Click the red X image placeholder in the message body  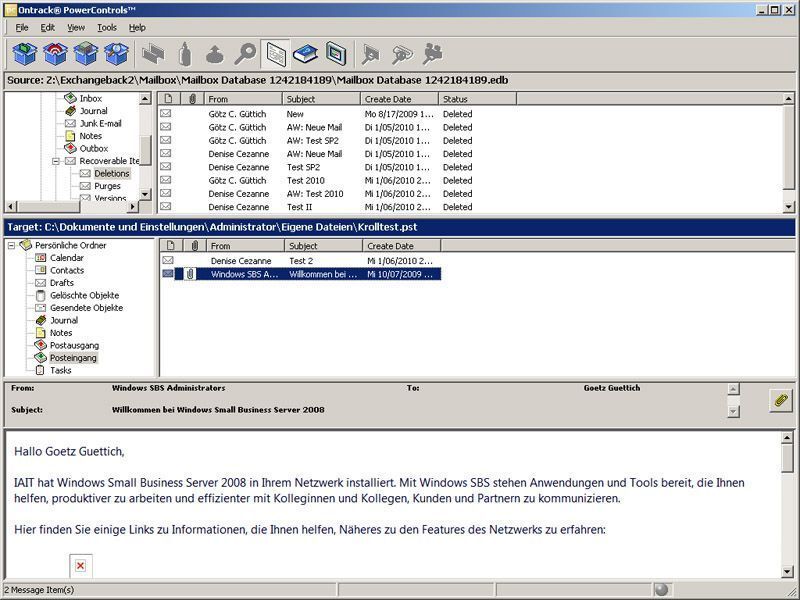(82, 564)
